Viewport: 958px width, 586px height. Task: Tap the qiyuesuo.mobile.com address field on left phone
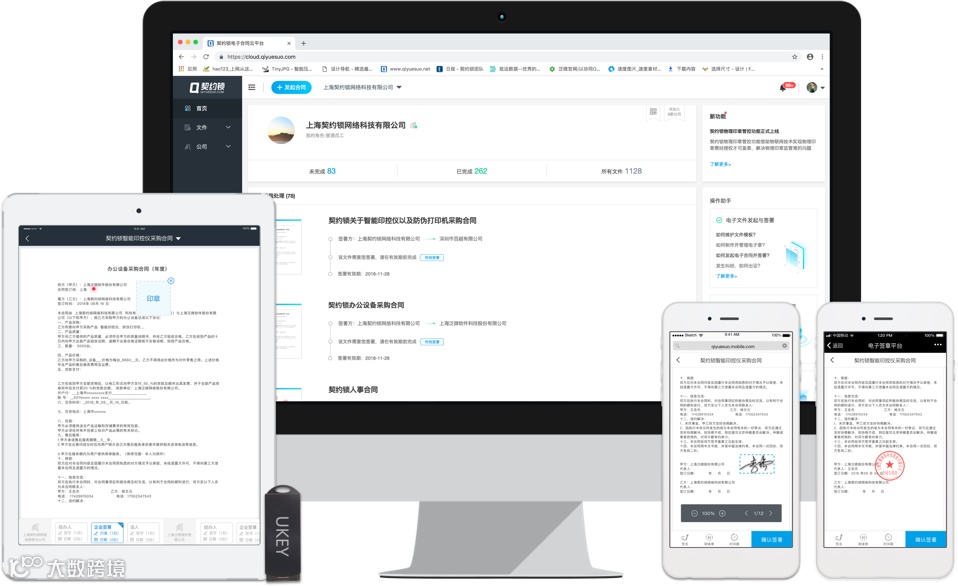(732, 346)
